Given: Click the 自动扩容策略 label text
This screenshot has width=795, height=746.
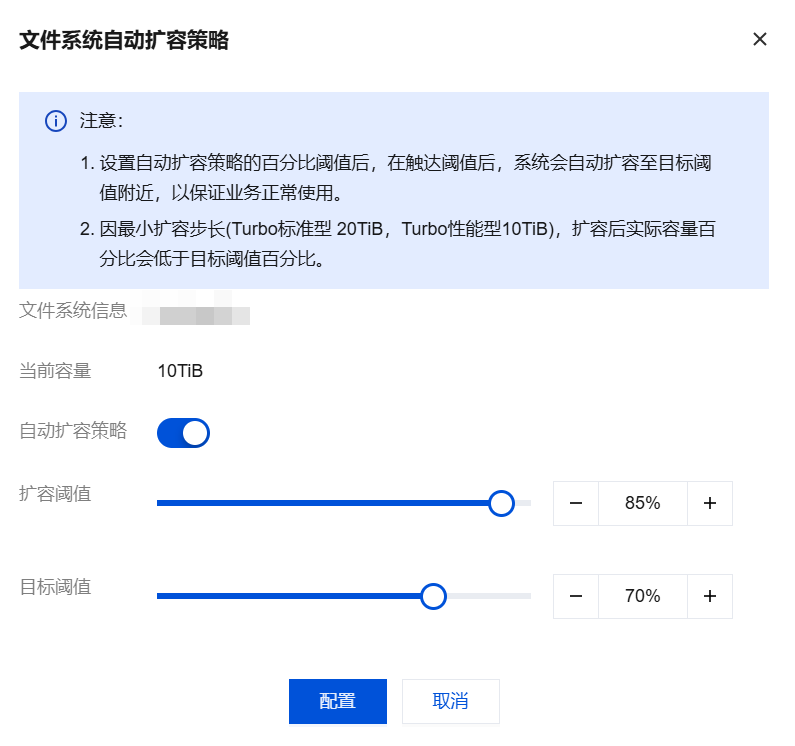Looking at the screenshot, I should [73, 431].
